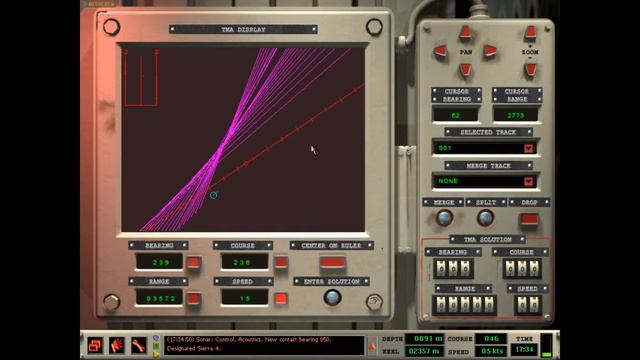Click the TMA Display title plate

(243, 29)
